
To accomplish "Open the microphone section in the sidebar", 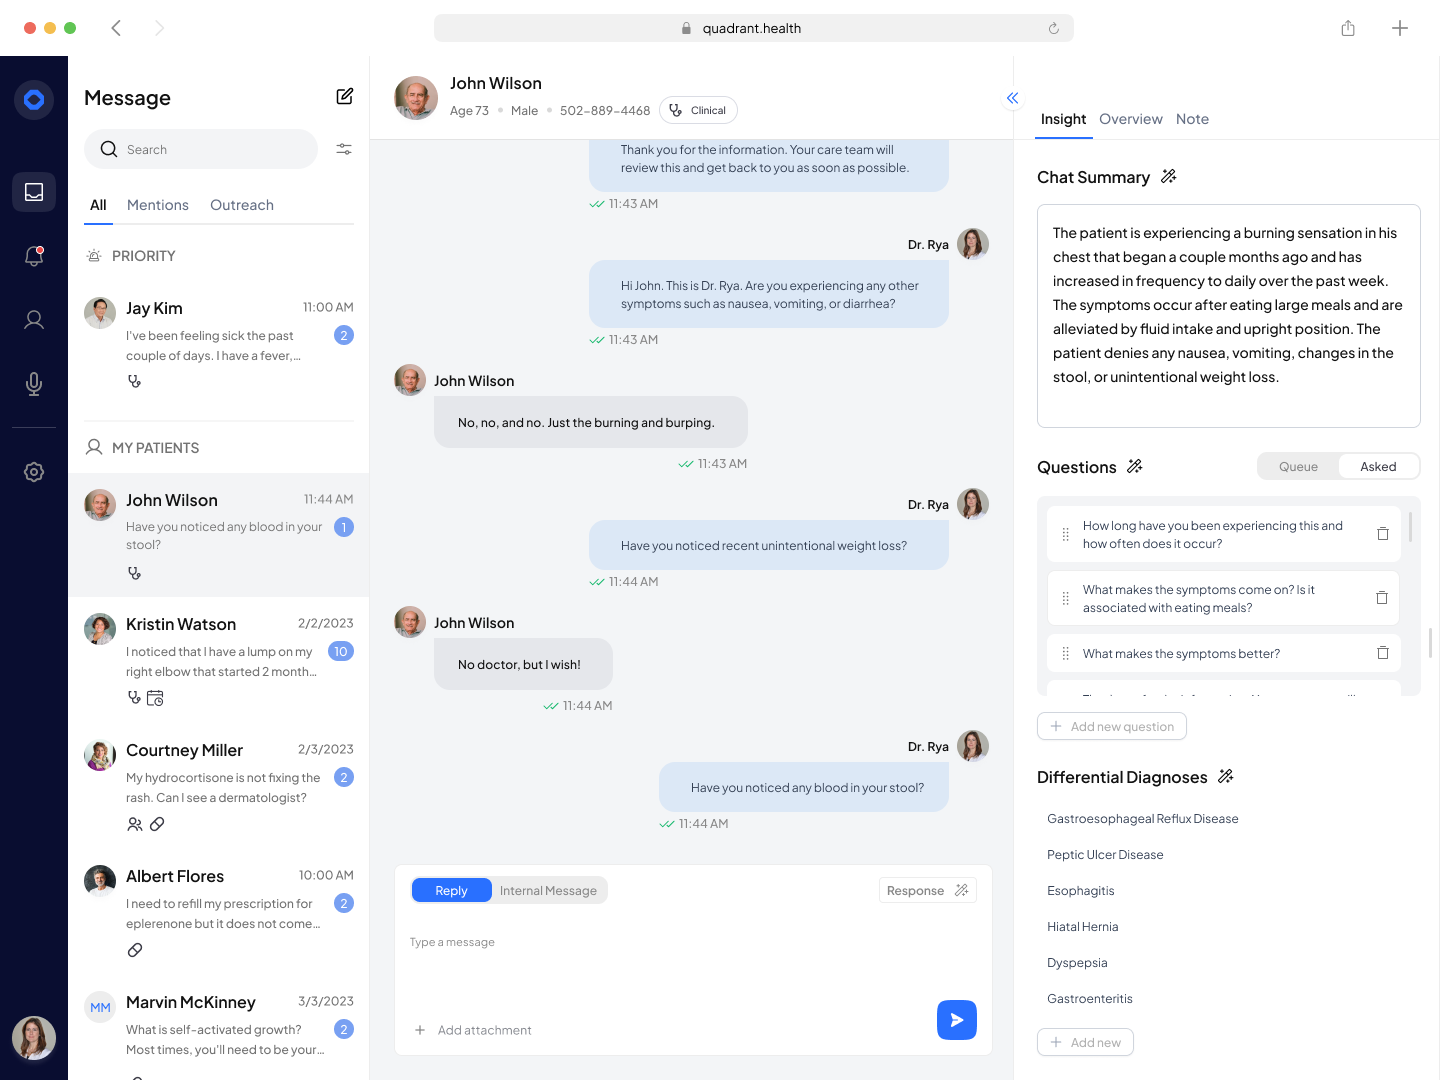I will [34, 384].
